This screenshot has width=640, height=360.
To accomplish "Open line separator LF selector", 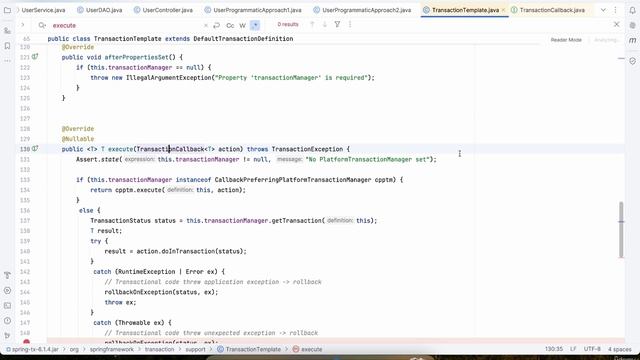I will pyautogui.click(x=573, y=349).
